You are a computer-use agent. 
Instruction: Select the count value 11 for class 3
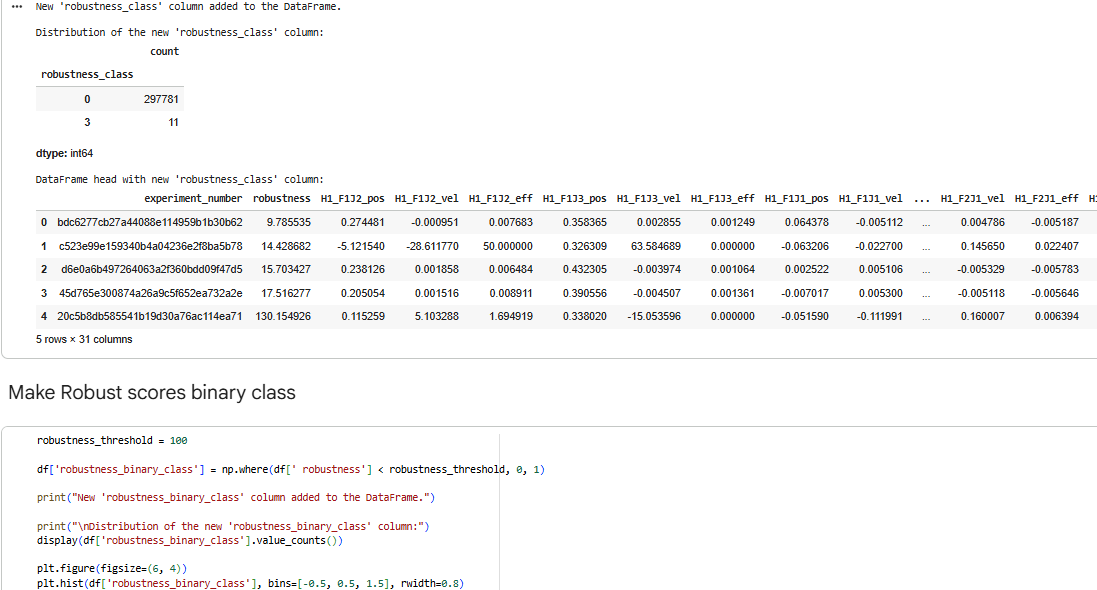(173, 122)
